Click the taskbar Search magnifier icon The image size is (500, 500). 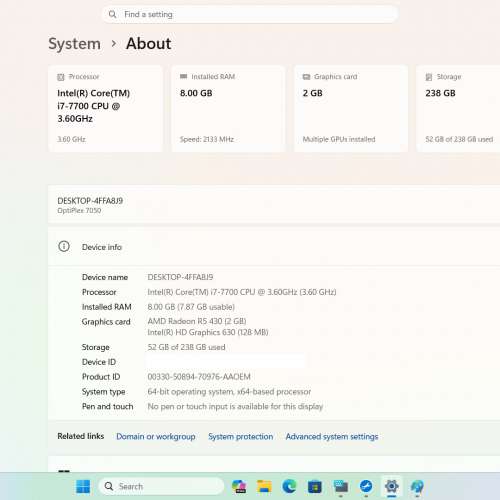tap(109, 486)
